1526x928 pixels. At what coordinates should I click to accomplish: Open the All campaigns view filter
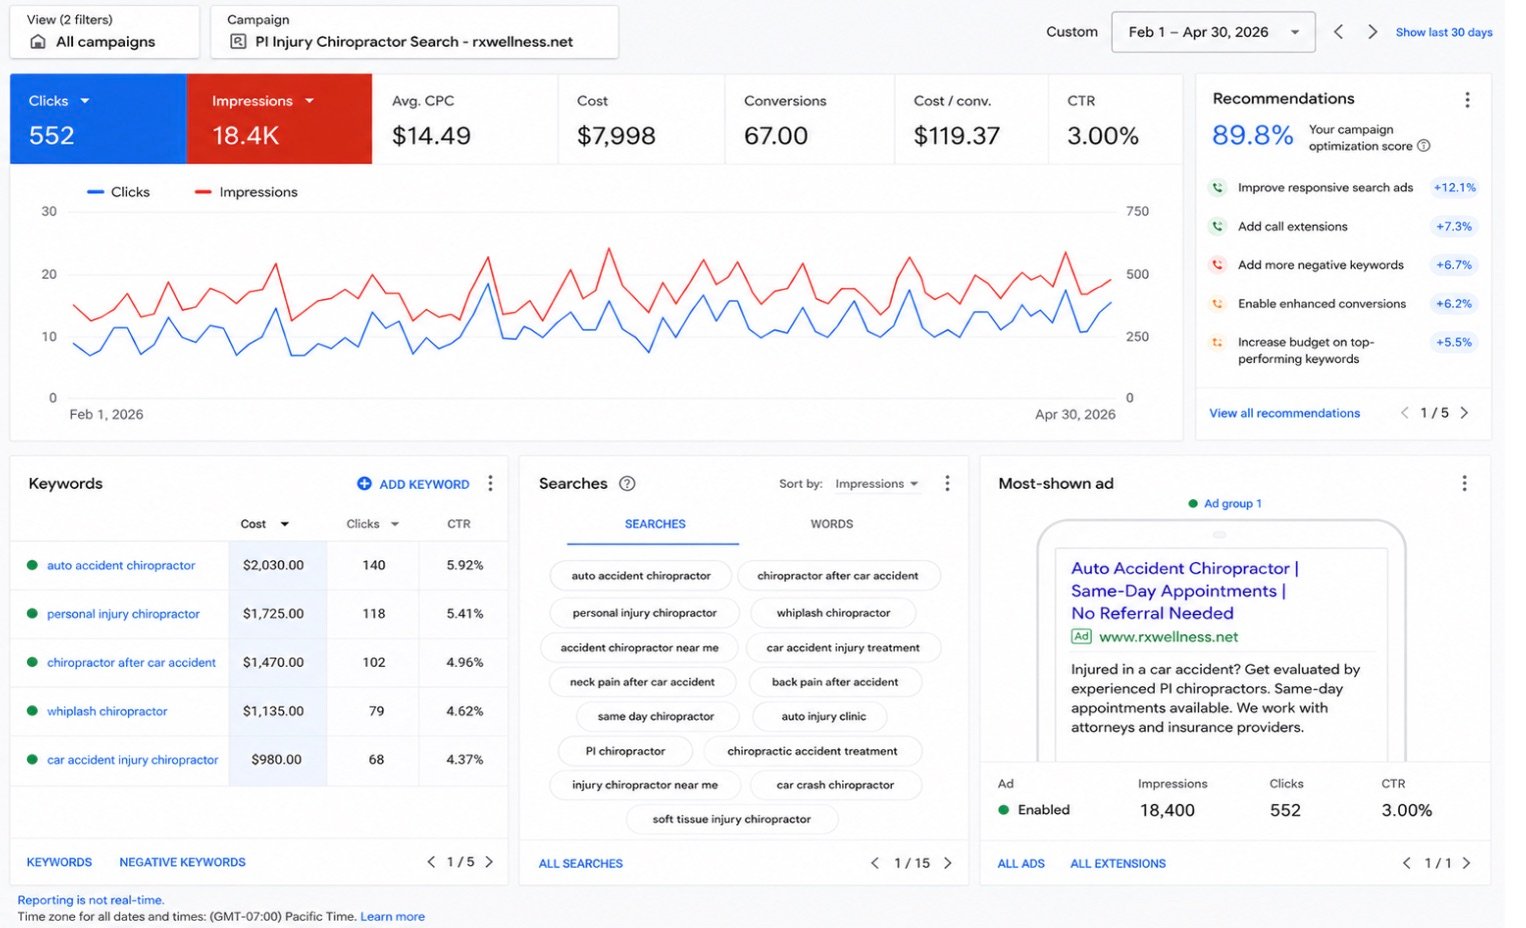pyautogui.click(x=105, y=32)
